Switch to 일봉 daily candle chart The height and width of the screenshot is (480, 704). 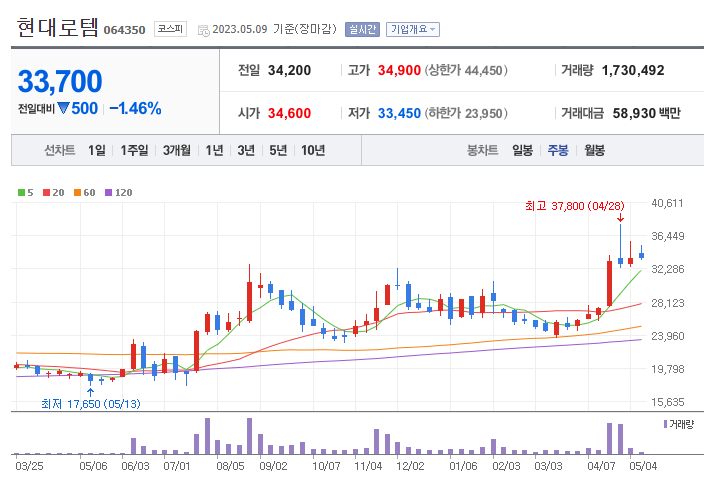point(523,150)
